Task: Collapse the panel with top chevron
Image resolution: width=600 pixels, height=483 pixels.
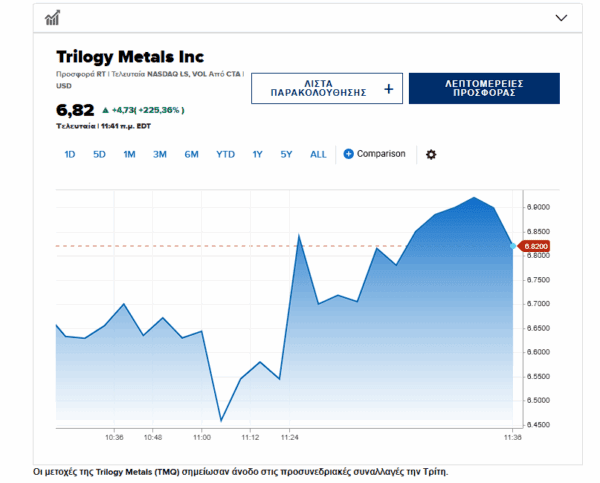Action: pos(561,17)
